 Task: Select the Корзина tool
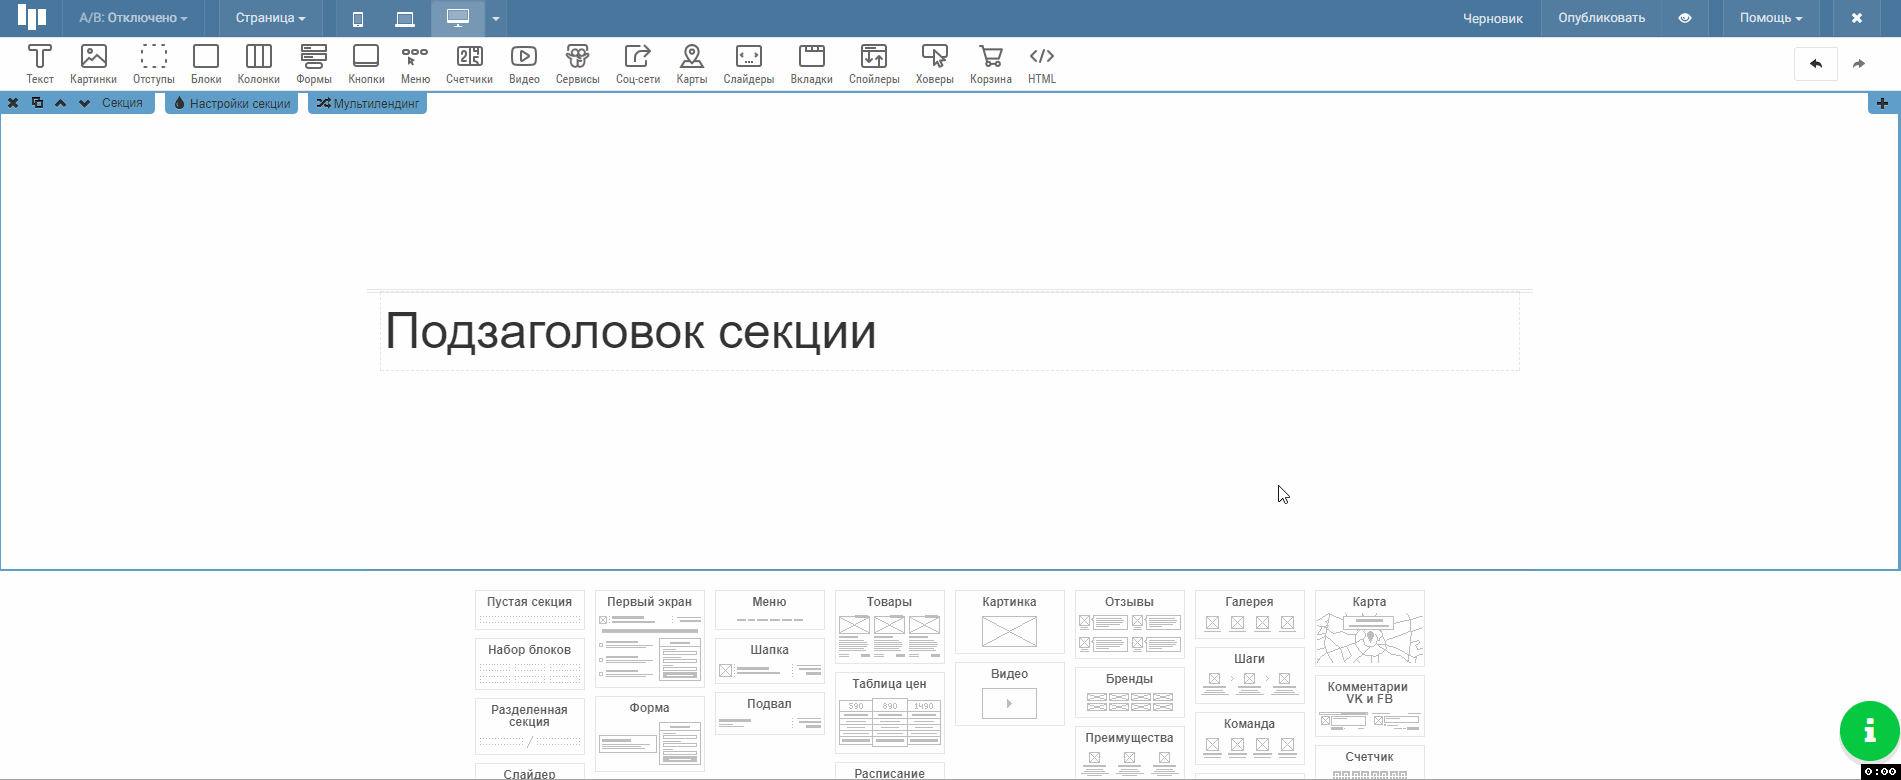tap(991, 64)
